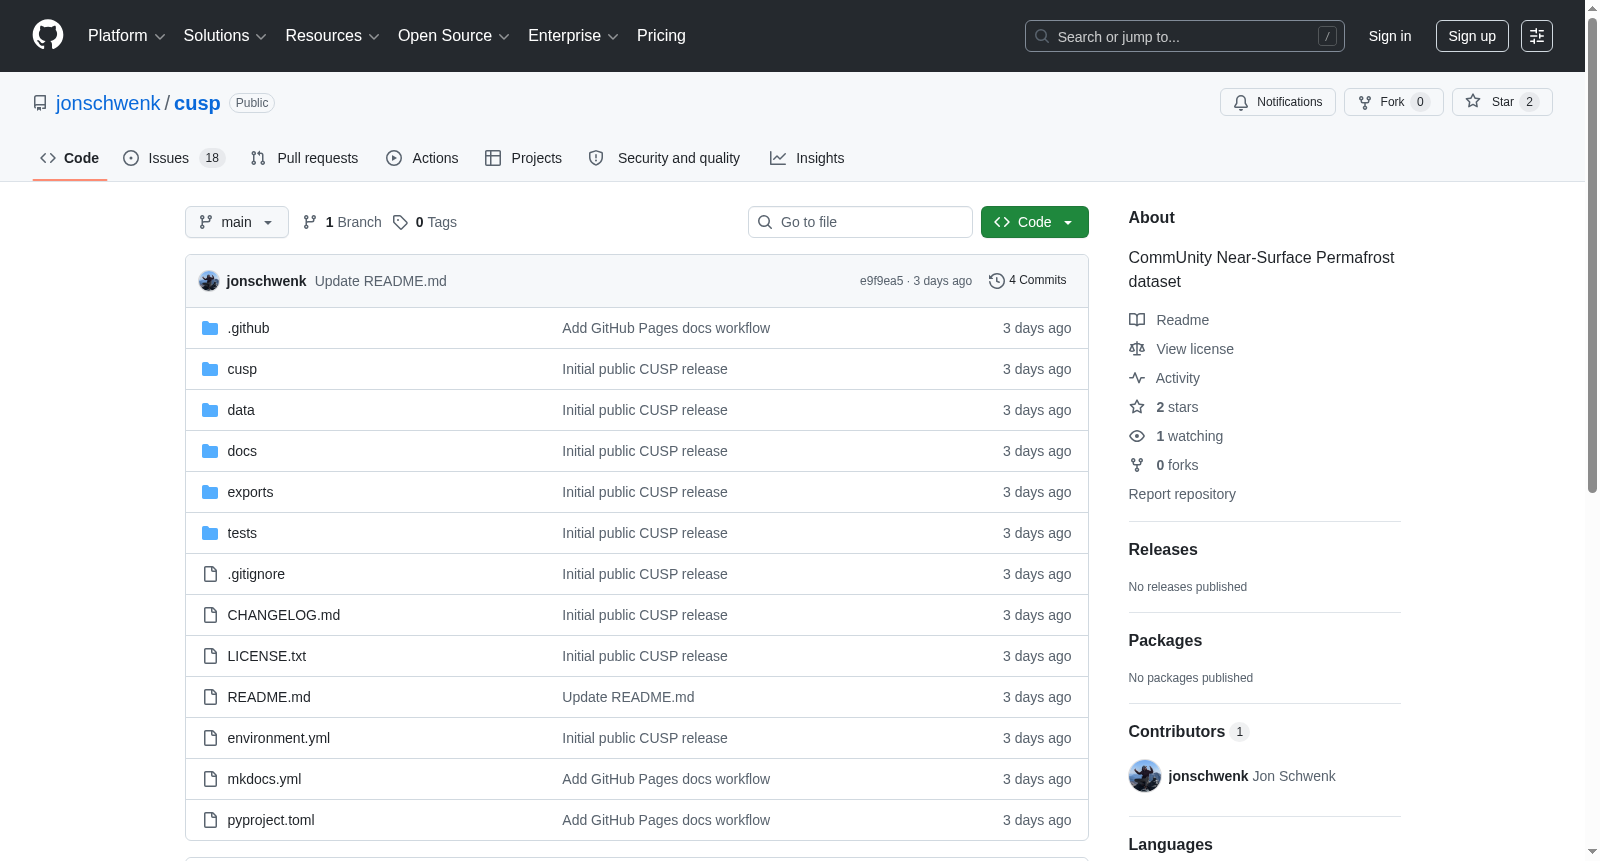Open jonschwenk contributor avatar thumbnail
Image resolution: width=1600 pixels, height=861 pixels.
[x=1145, y=776]
